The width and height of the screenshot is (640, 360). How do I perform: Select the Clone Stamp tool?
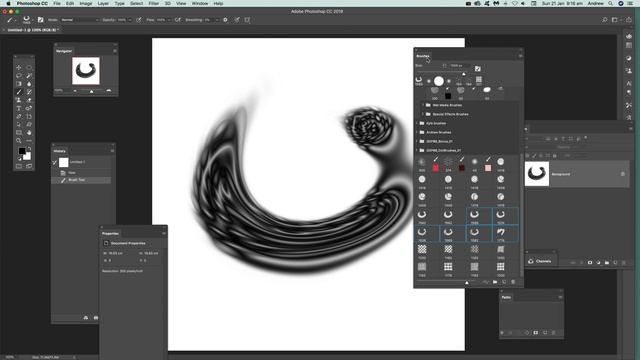click(19, 100)
